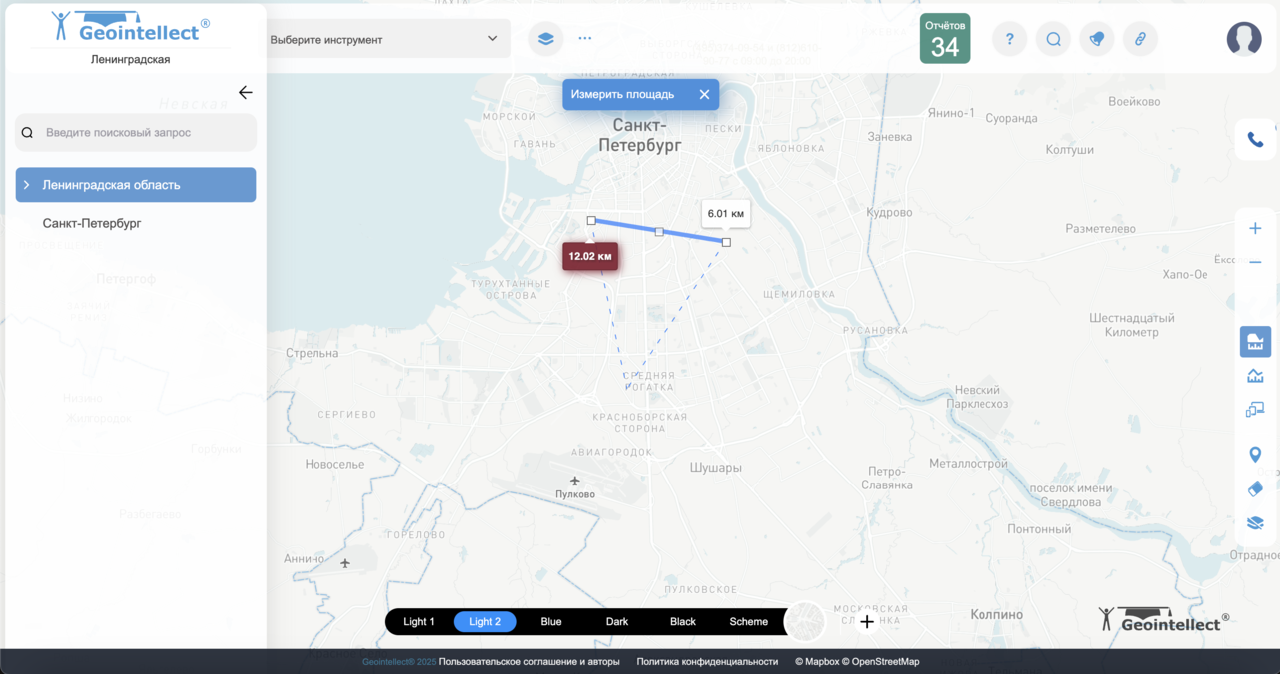Select the ruler measure tool icon
This screenshot has width=1280, height=674.
point(1255,342)
